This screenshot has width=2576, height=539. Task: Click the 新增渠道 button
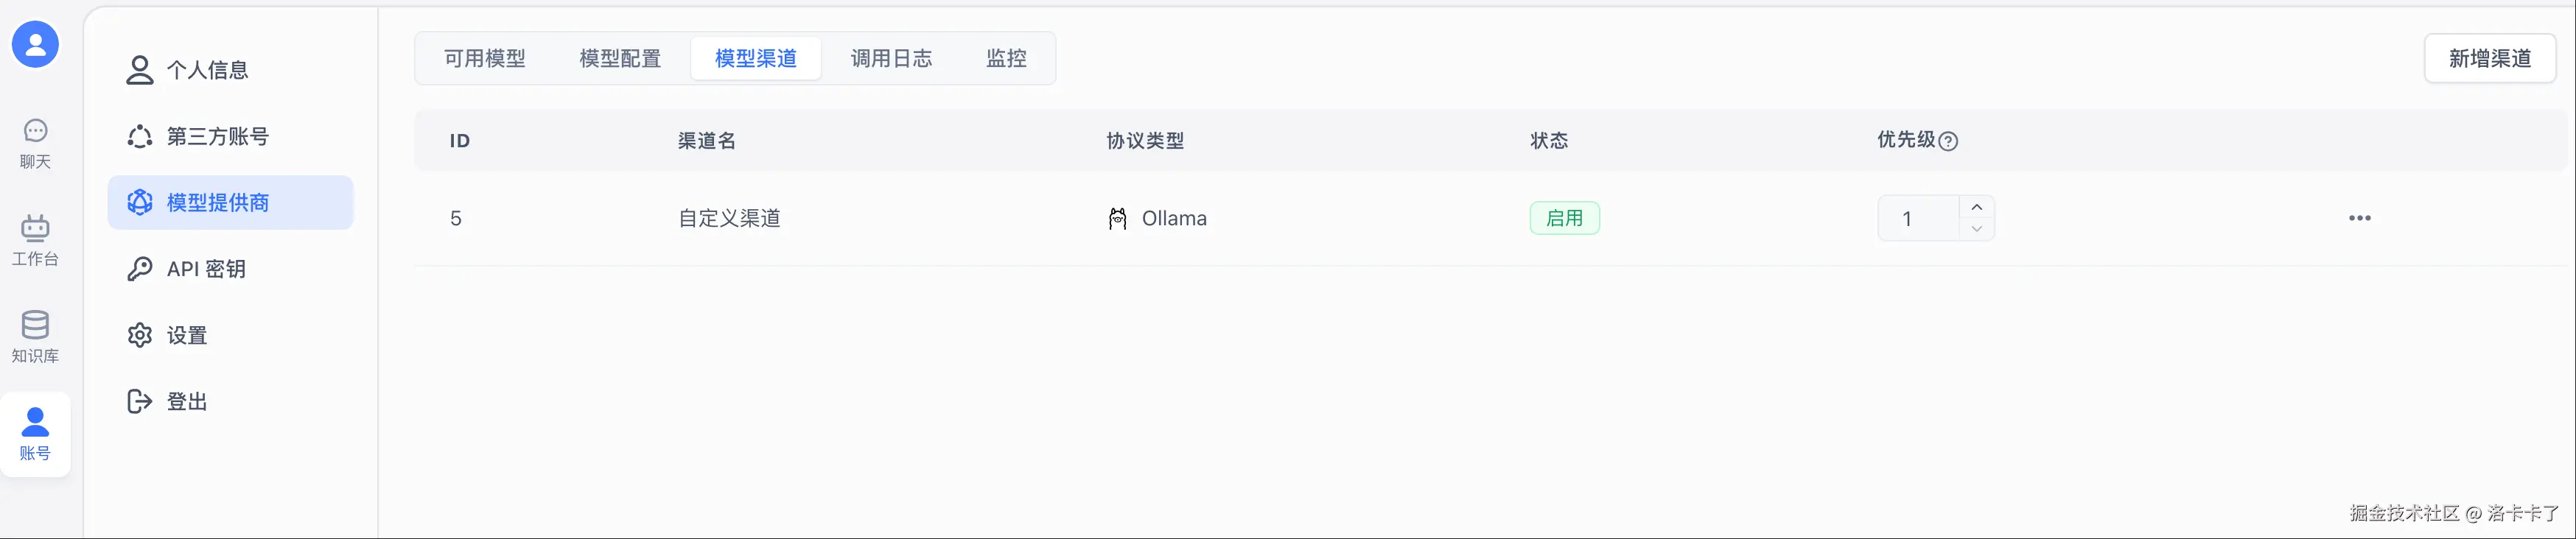click(x=2489, y=59)
